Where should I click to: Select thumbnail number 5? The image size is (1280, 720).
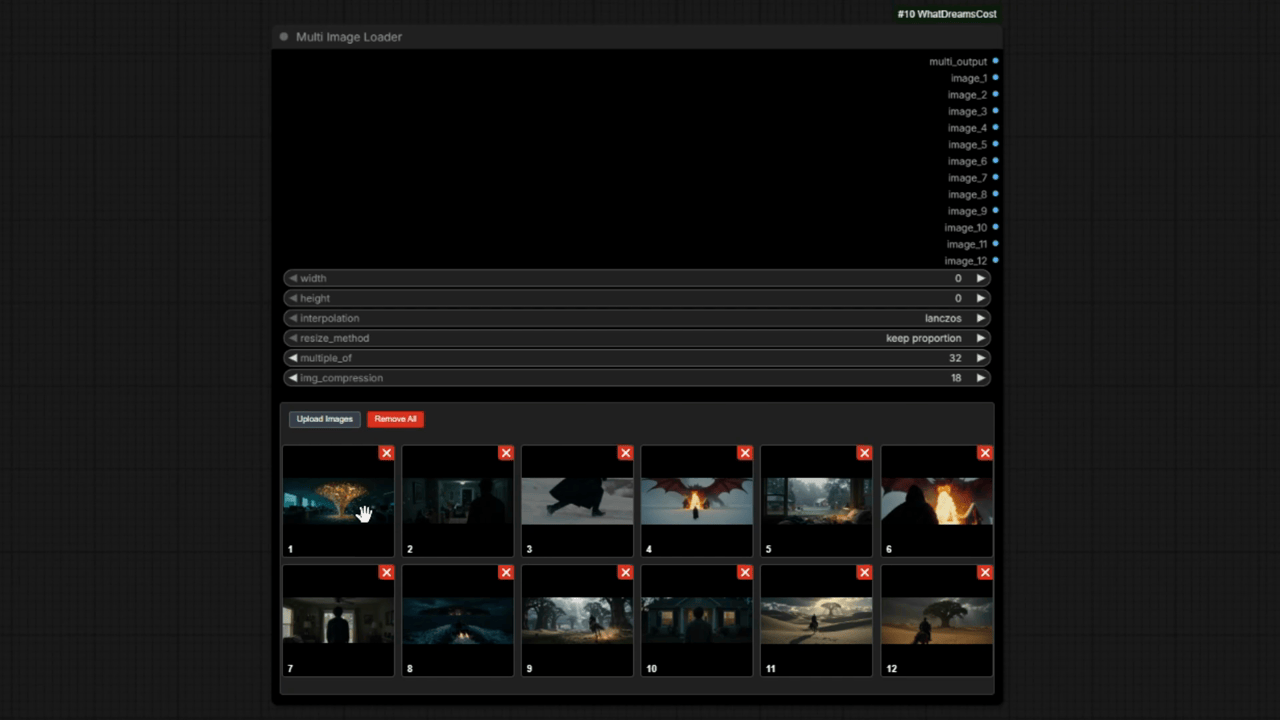click(816, 501)
